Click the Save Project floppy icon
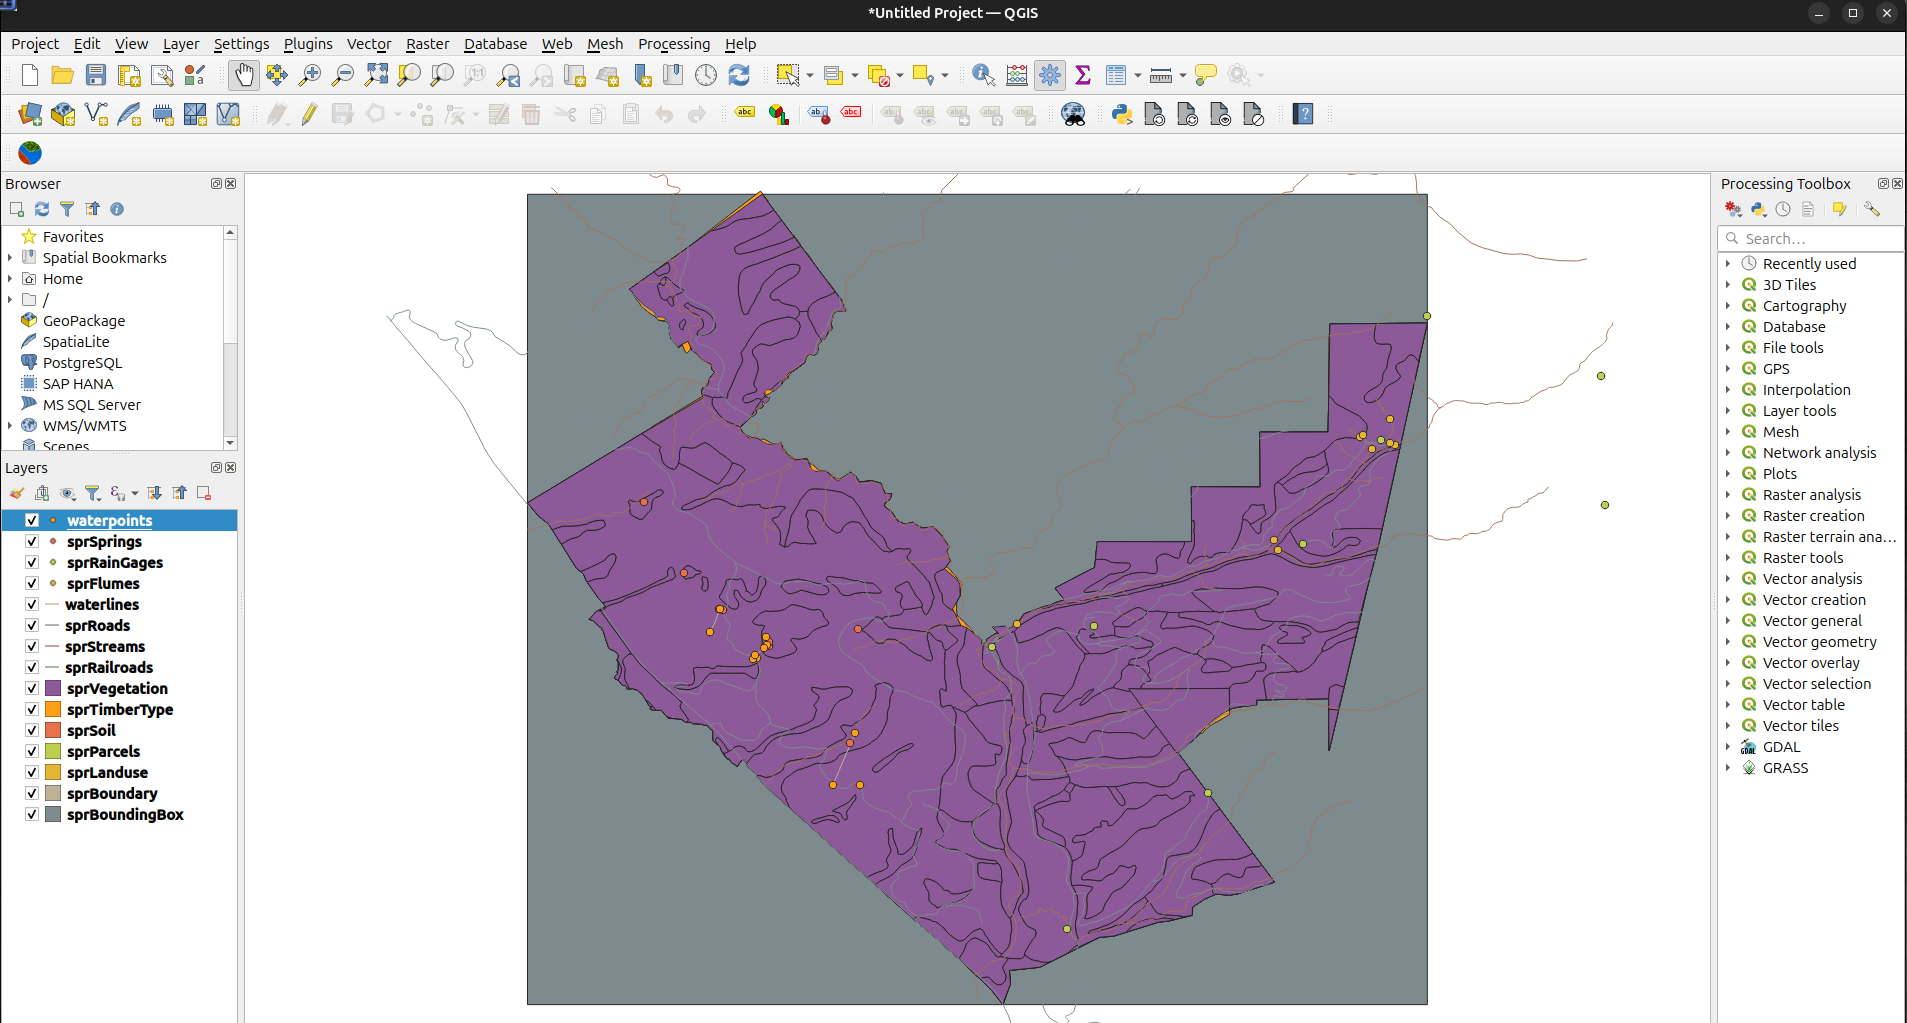This screenshot has height=1023, width=1907. (x=96, y=75)
